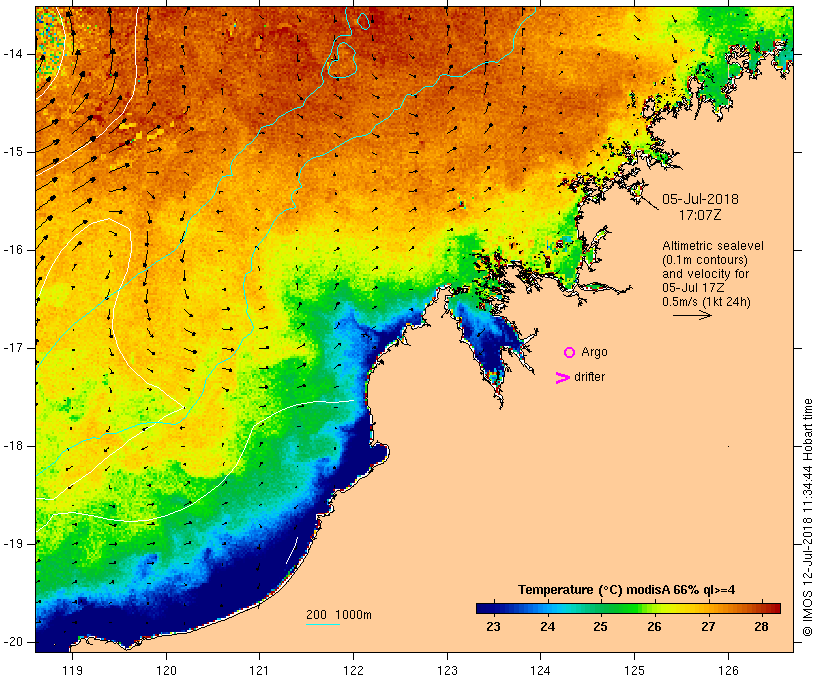The image size is (820, 680).
Task: Click the longitude label 124
Action: tap(540, 671)
